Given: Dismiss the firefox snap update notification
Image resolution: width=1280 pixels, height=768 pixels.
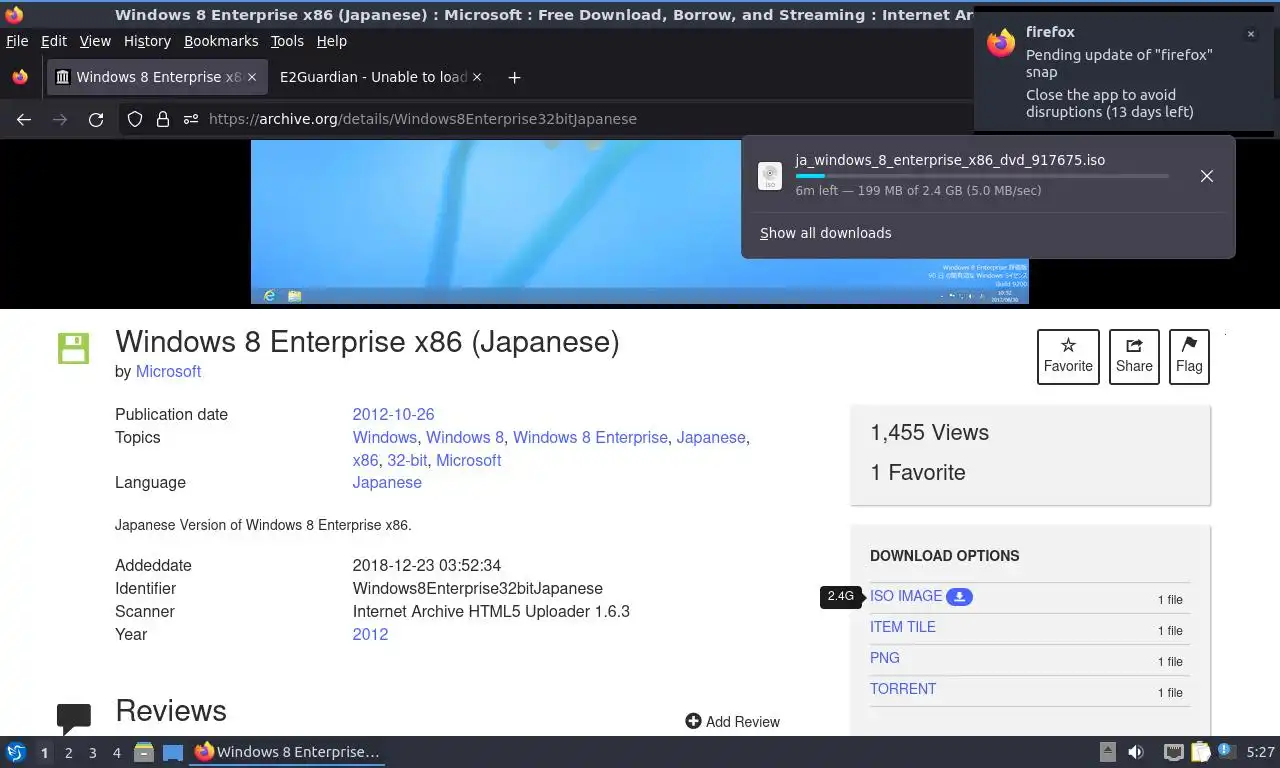Looking at the screenshot, I should click(x=1250, y=34).
